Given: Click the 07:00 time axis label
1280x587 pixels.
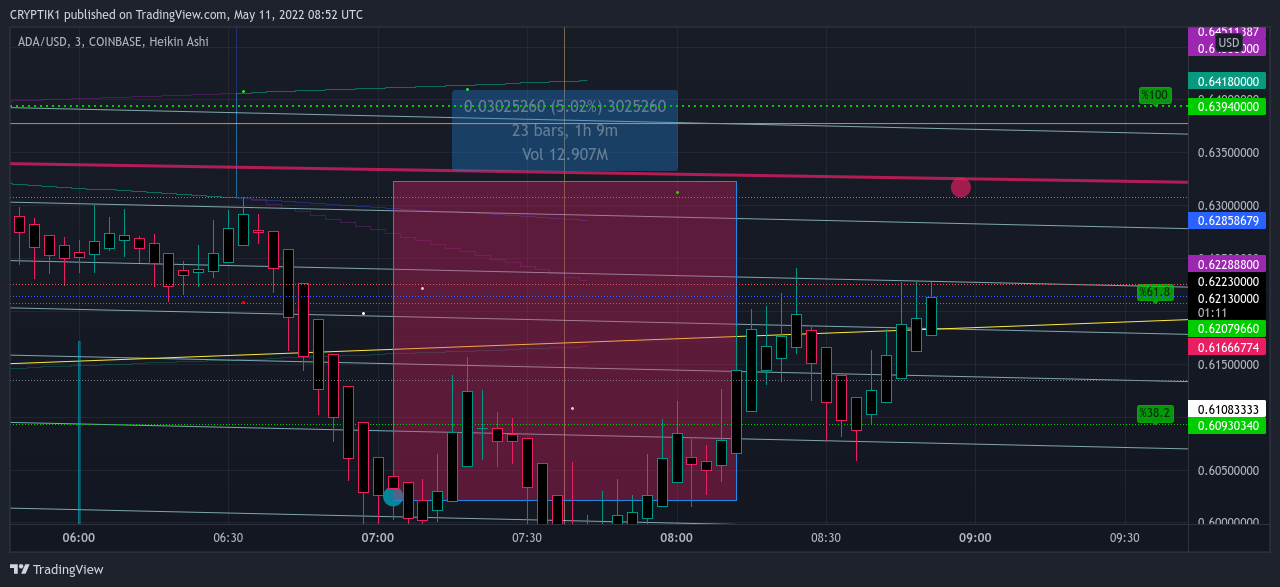Looking at the screenshot, I should (x=378, y=537).
